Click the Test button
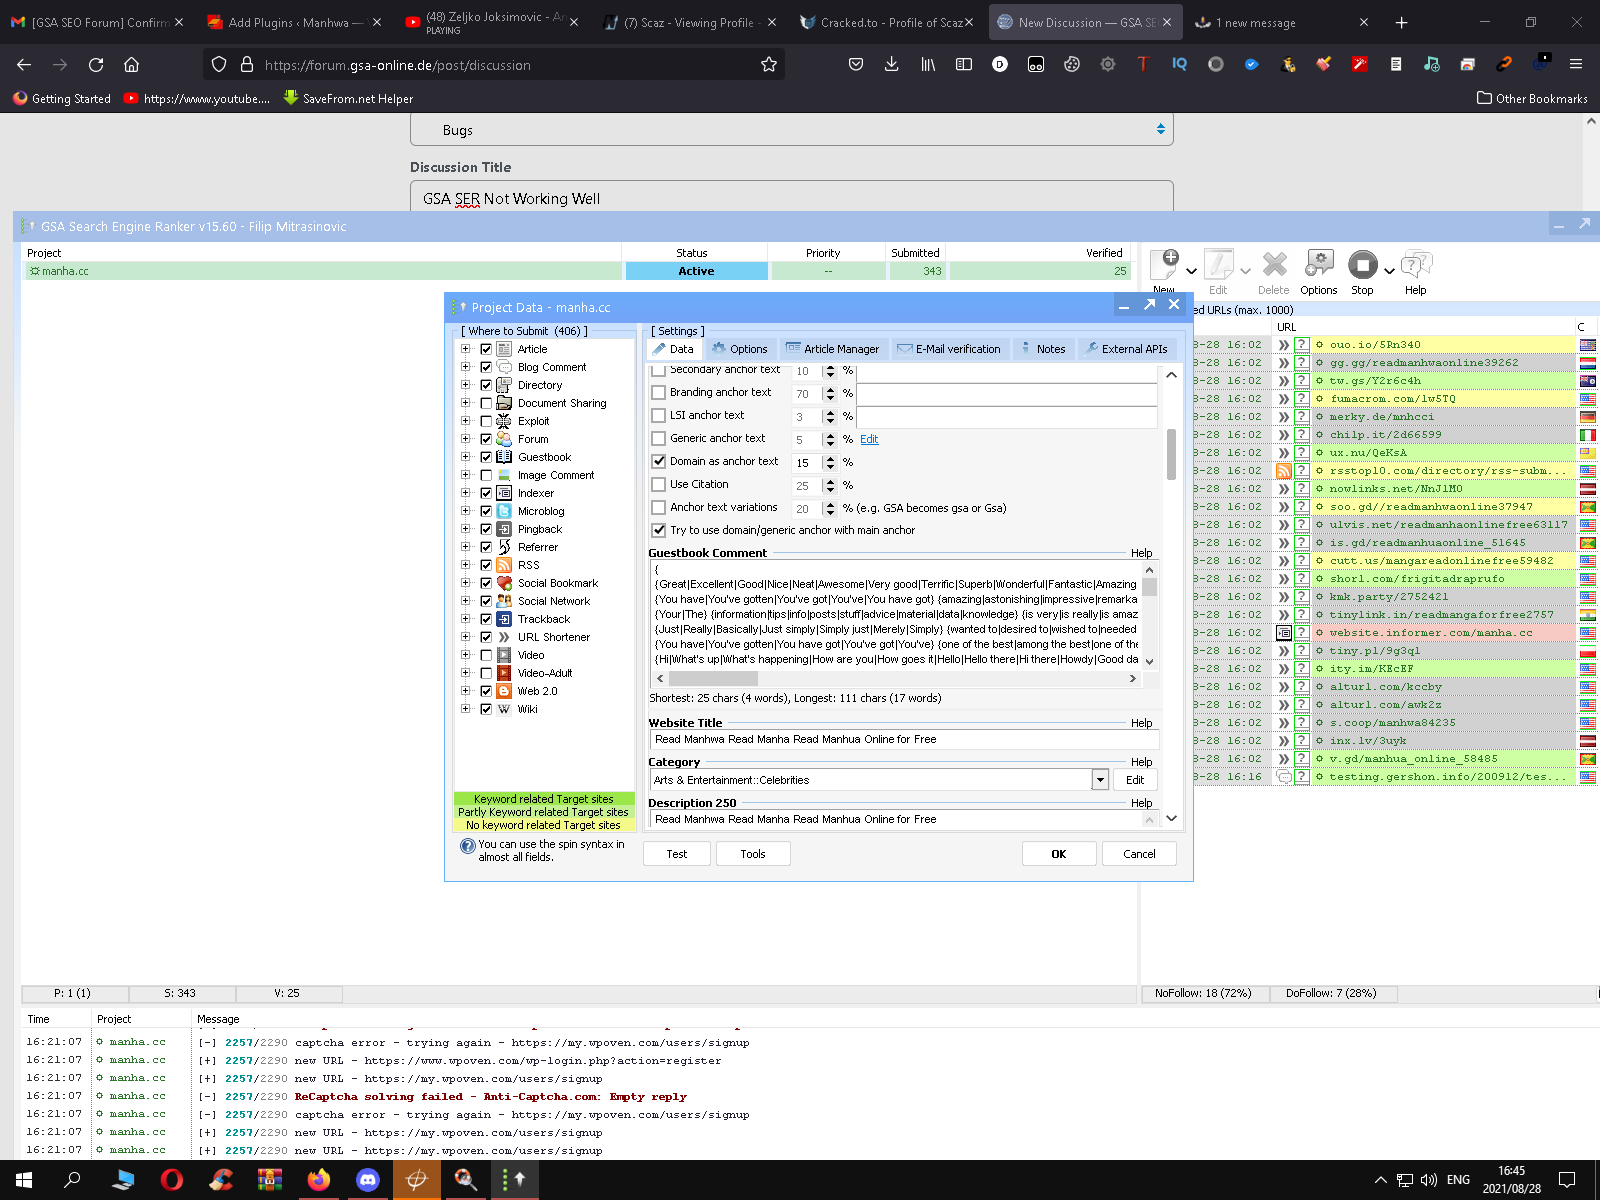The height and width of the screenshot is (1200, 1600). click(677, 854)
